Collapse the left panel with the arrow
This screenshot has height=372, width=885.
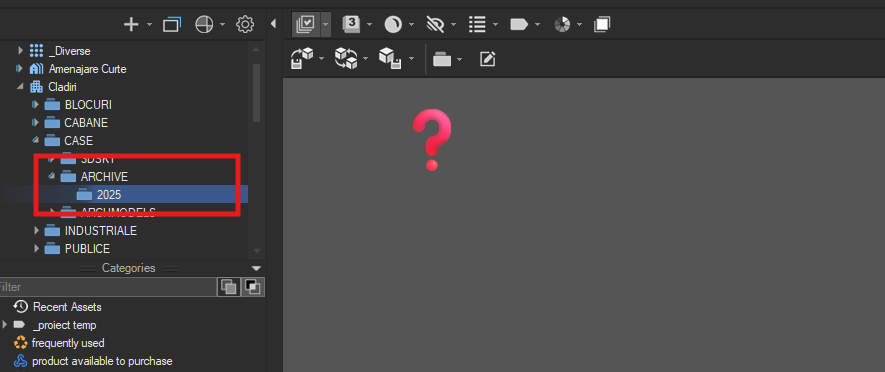pos(274,24)
